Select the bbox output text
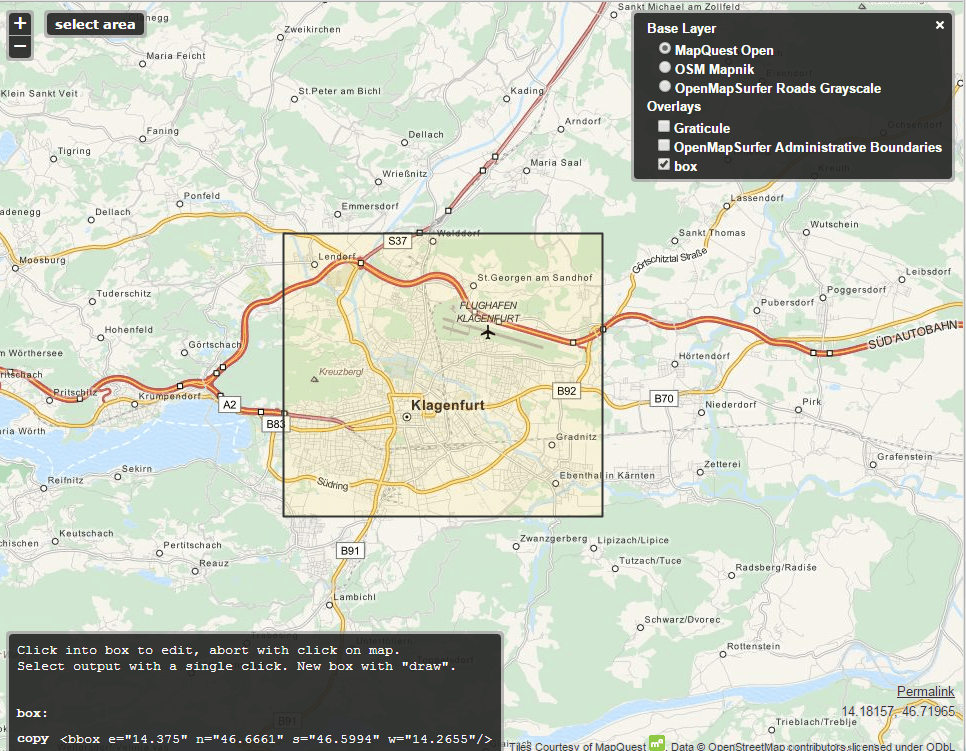 tap(276, 739)
